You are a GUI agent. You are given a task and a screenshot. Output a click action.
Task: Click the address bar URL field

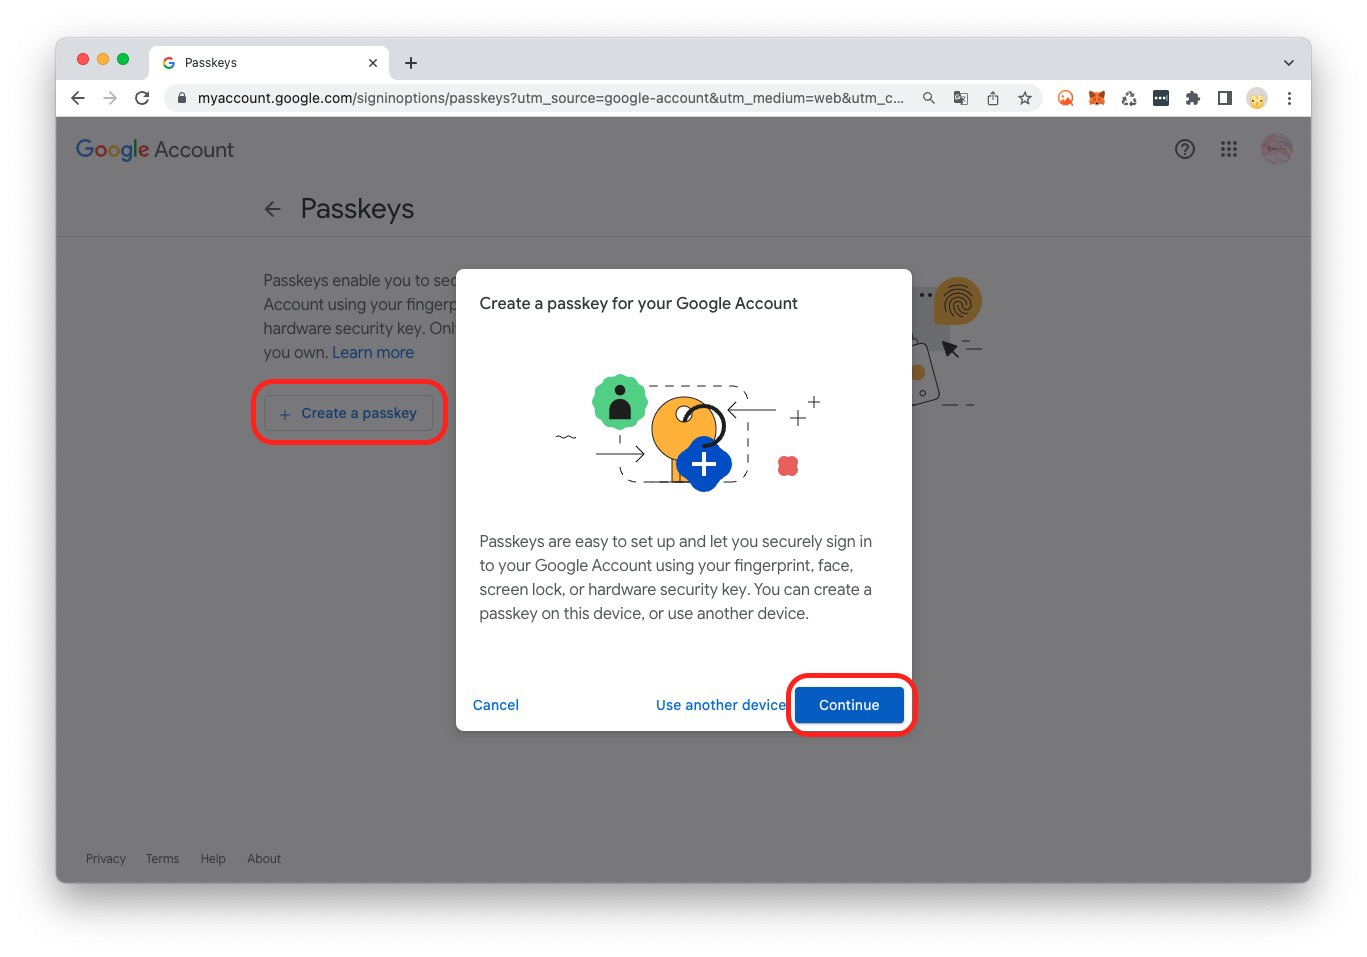[x=550, y=98]
